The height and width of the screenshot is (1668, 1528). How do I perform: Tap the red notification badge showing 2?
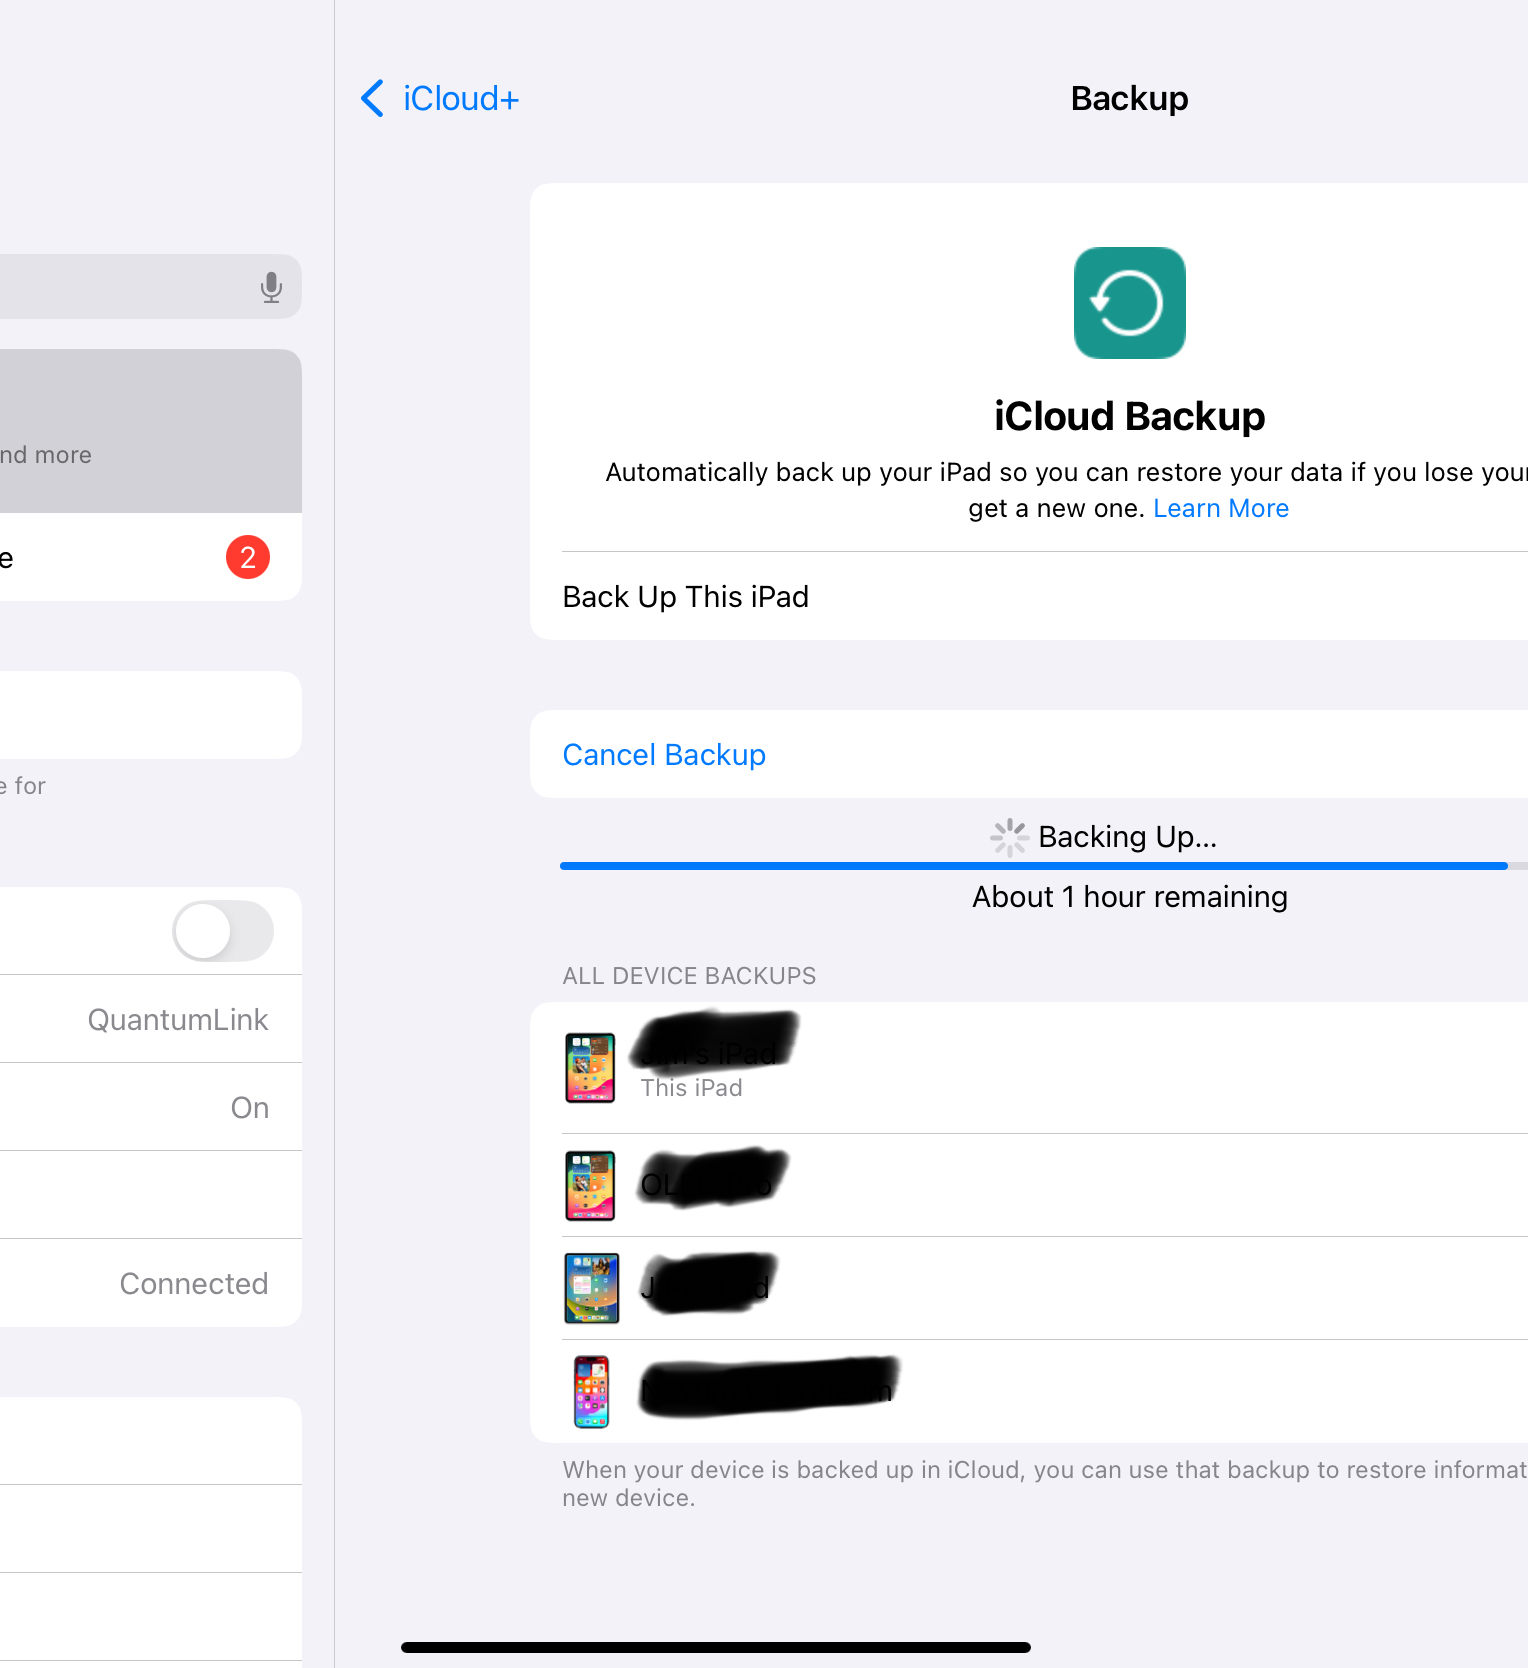pos(248,557)
